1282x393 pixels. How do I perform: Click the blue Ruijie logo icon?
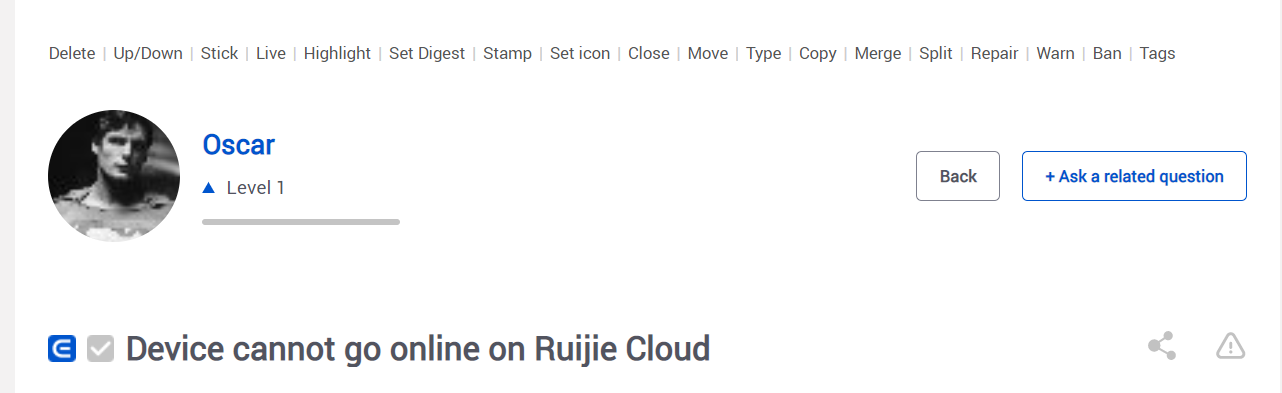pos(62,348)
